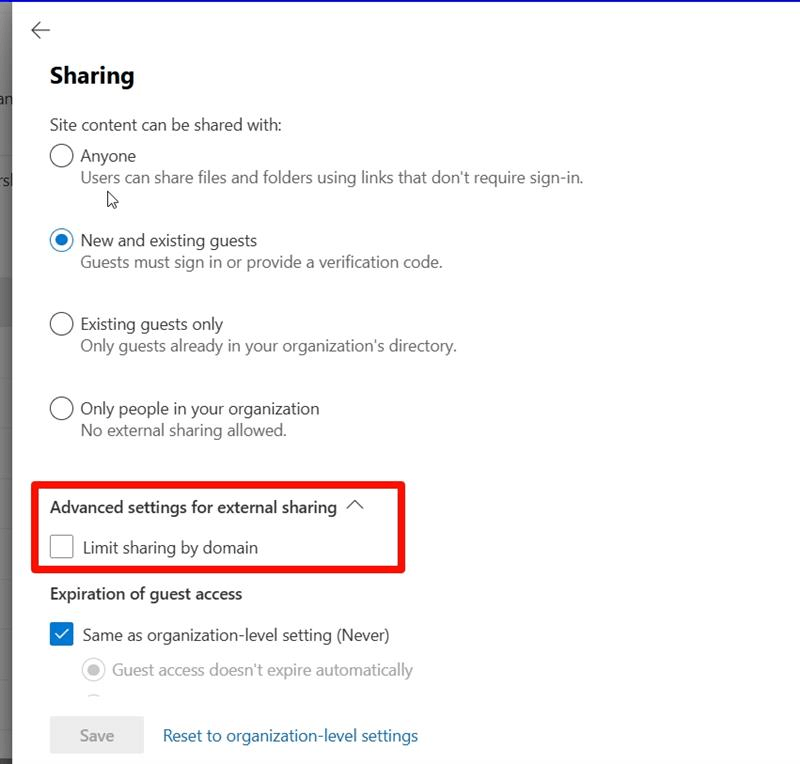Select Only people in your organization
Screen dimensions: 800x764
tap(61, 408)
